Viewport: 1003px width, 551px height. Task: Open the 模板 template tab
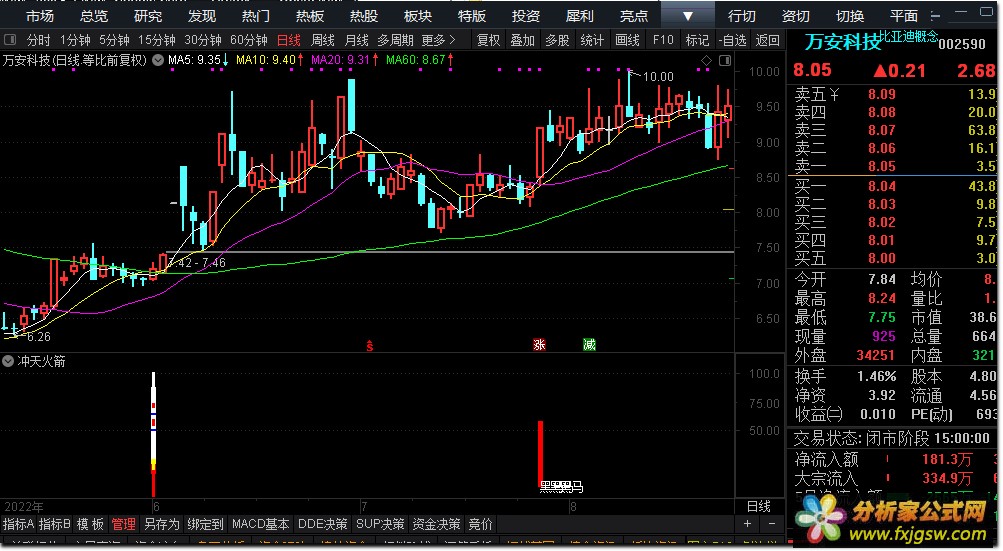pos(90,524)
